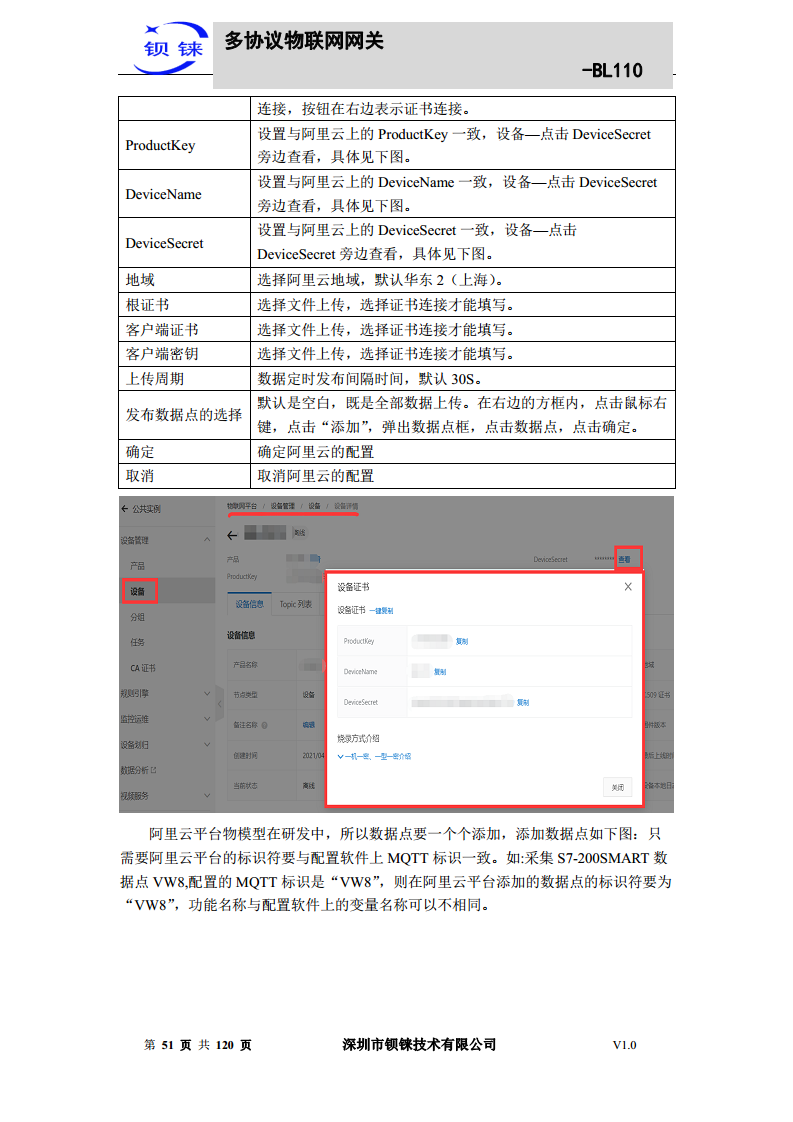Click the -BL110 model label in the header
Screen dimensions: 793x1122
(612, 70)
